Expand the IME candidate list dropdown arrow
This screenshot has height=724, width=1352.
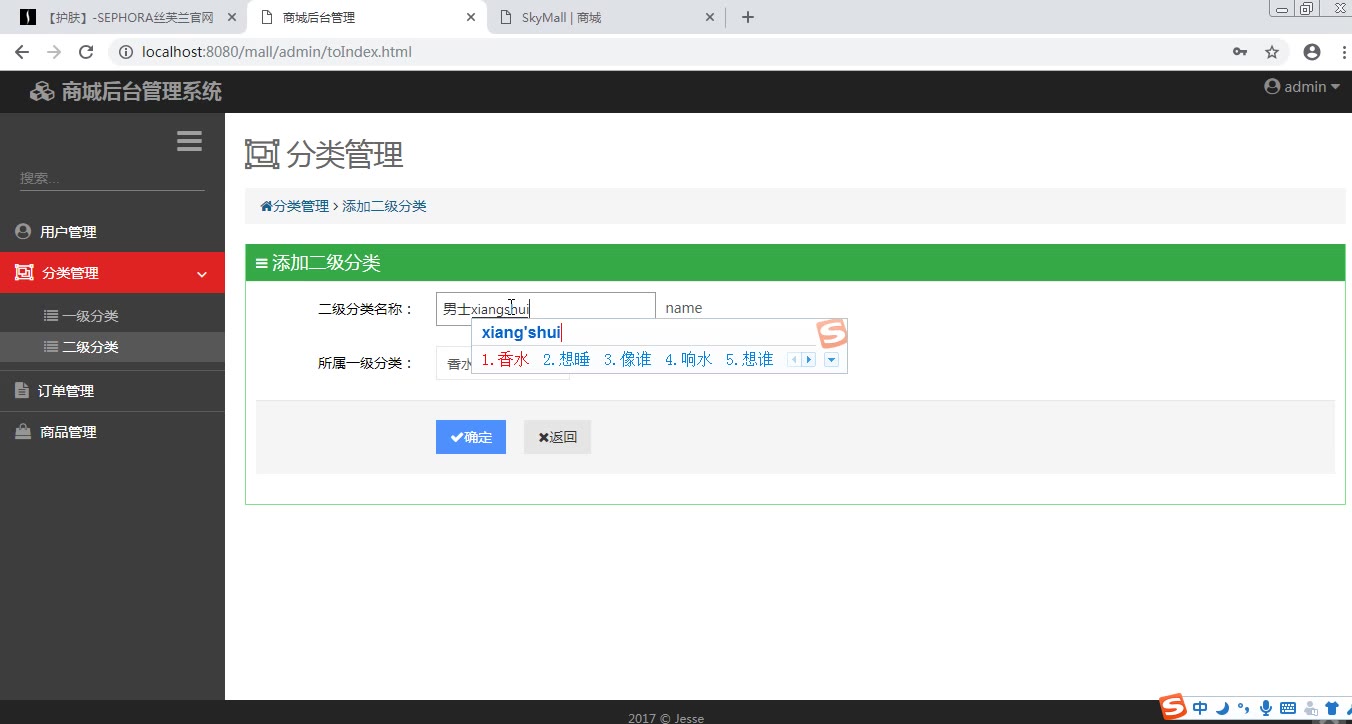tap(831, 360)
